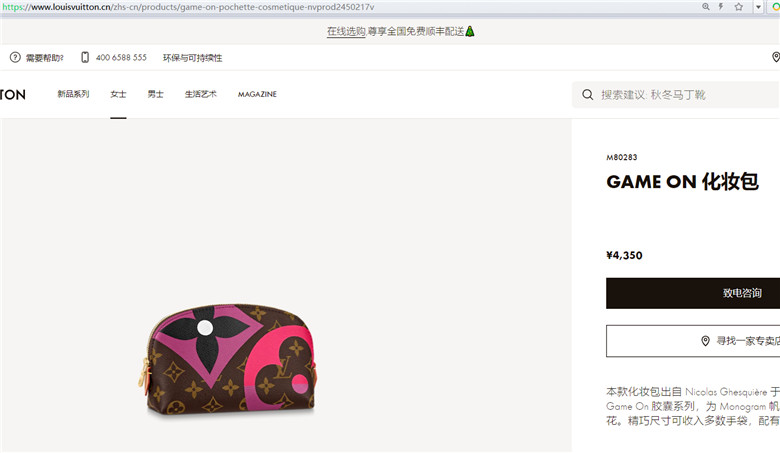Viewport: 780px width, 453px height.
Task: Open 环保与可持续性 link
Action: pos(193,58)
